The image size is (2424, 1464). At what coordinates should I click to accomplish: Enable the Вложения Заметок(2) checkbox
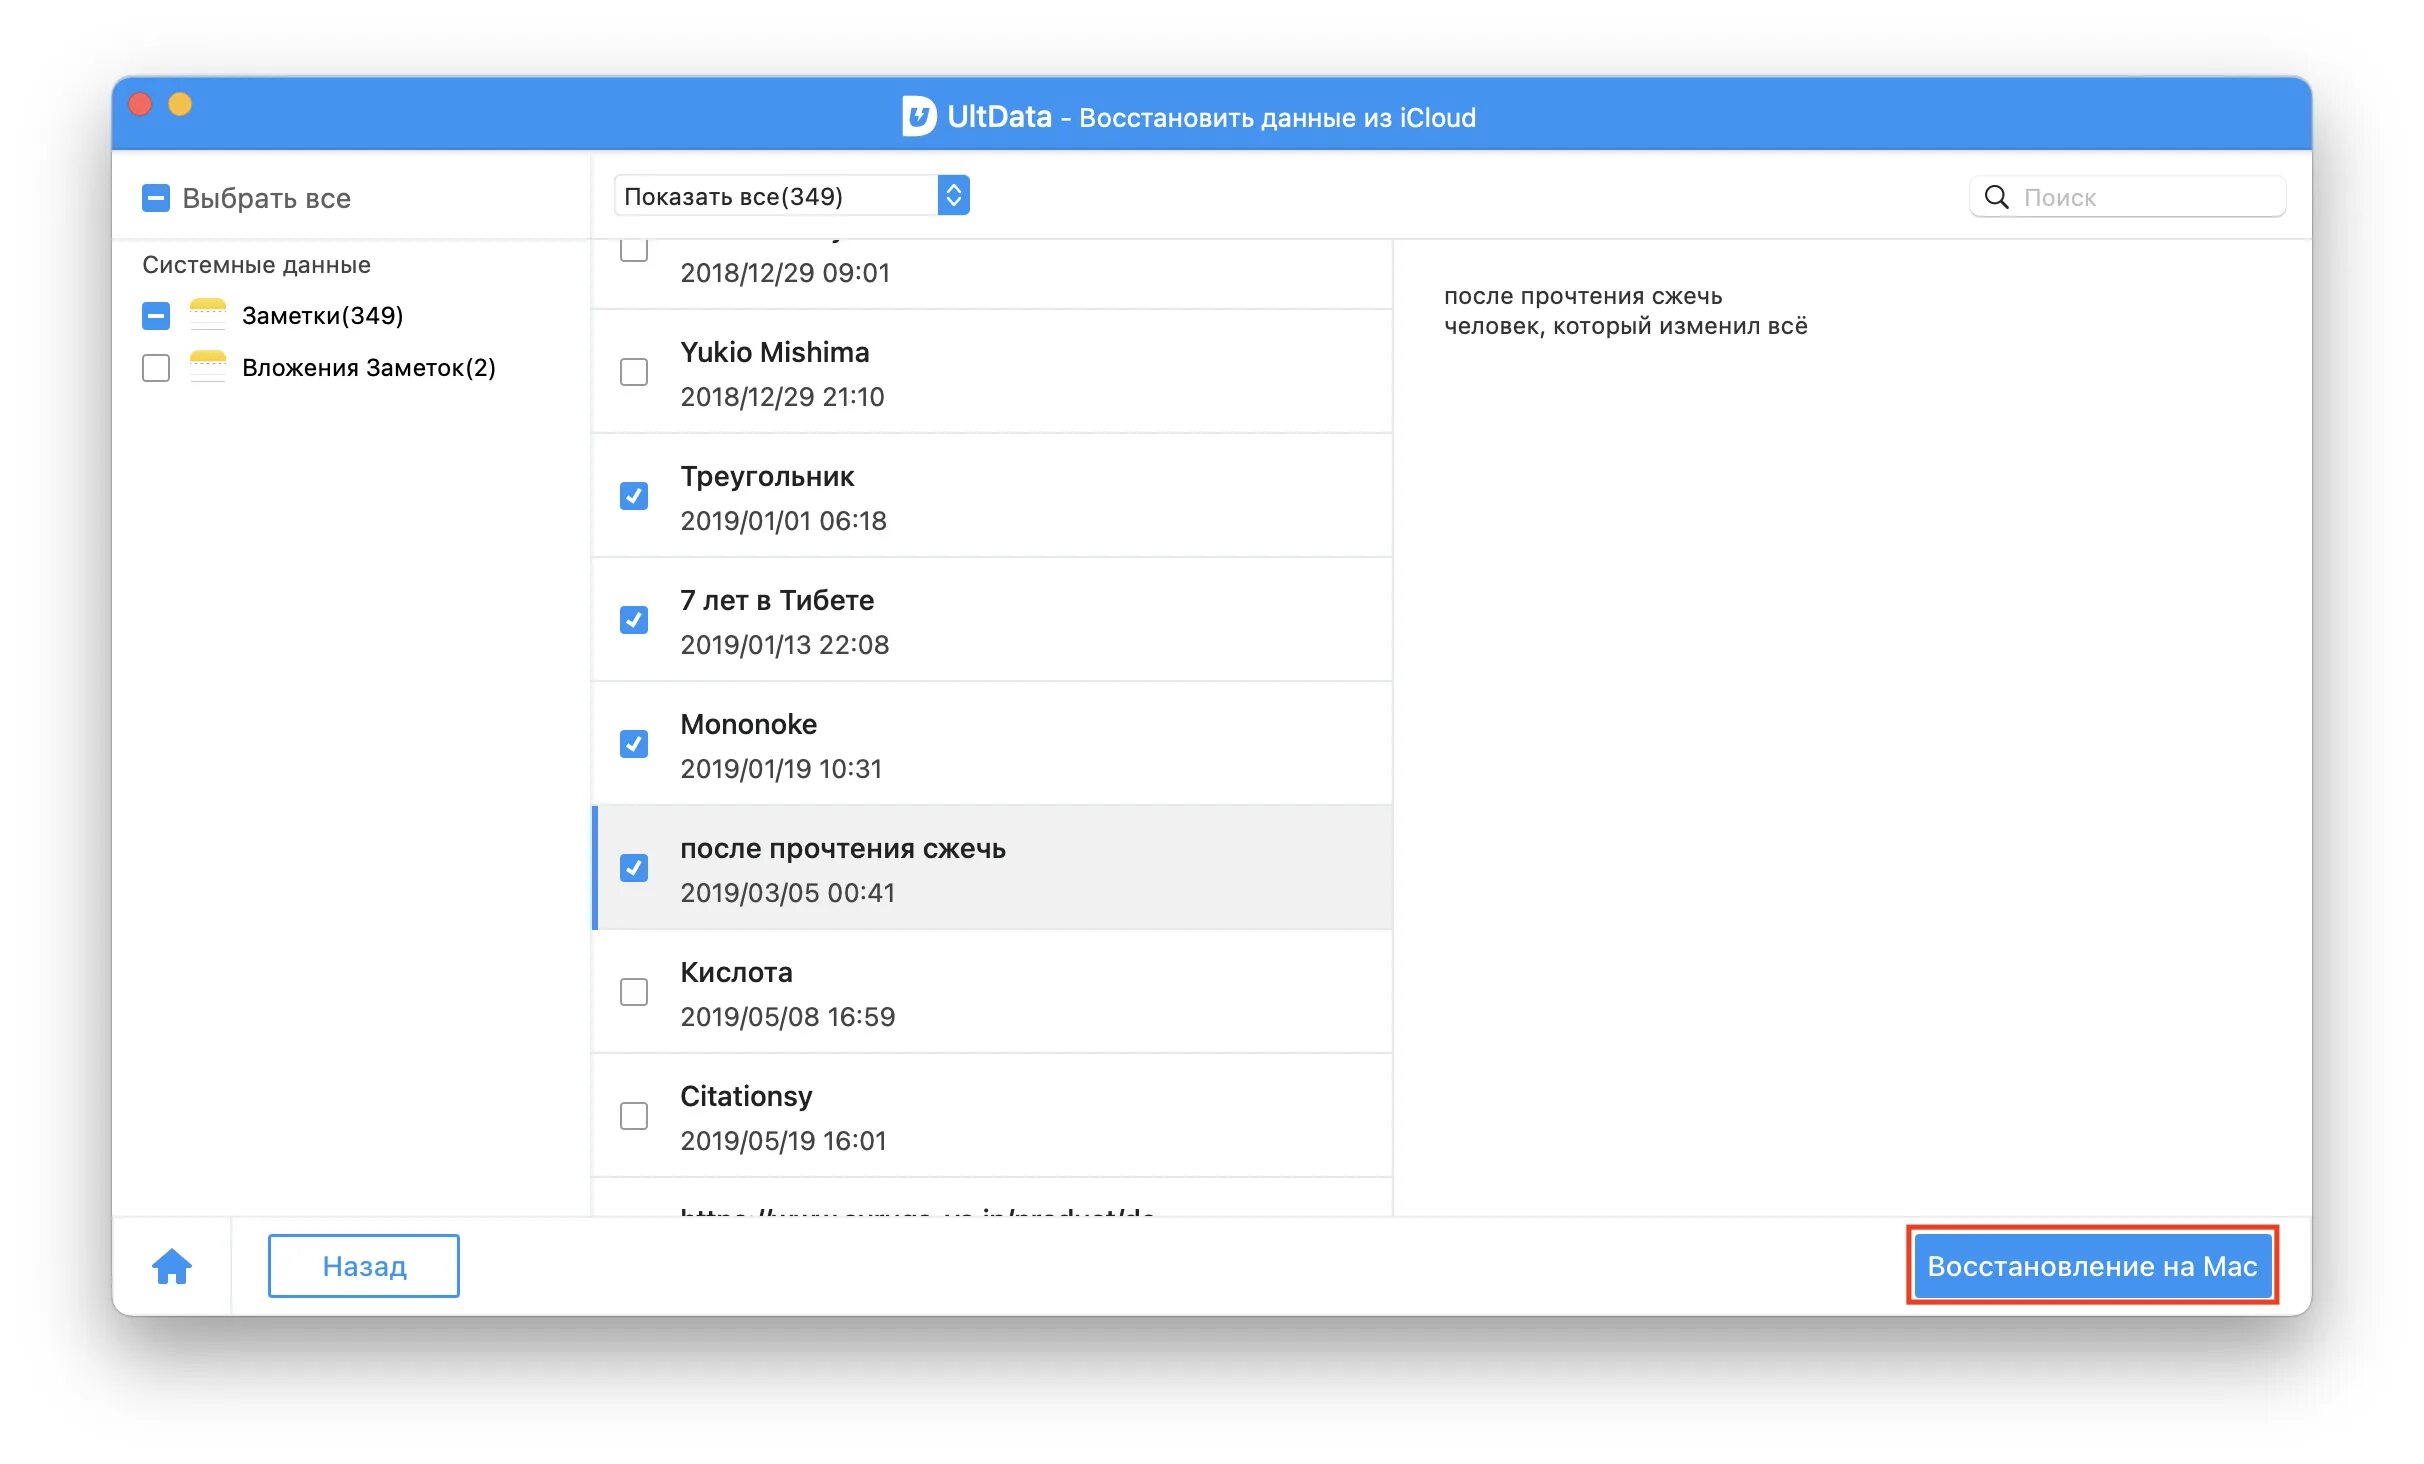coord(156,368)
